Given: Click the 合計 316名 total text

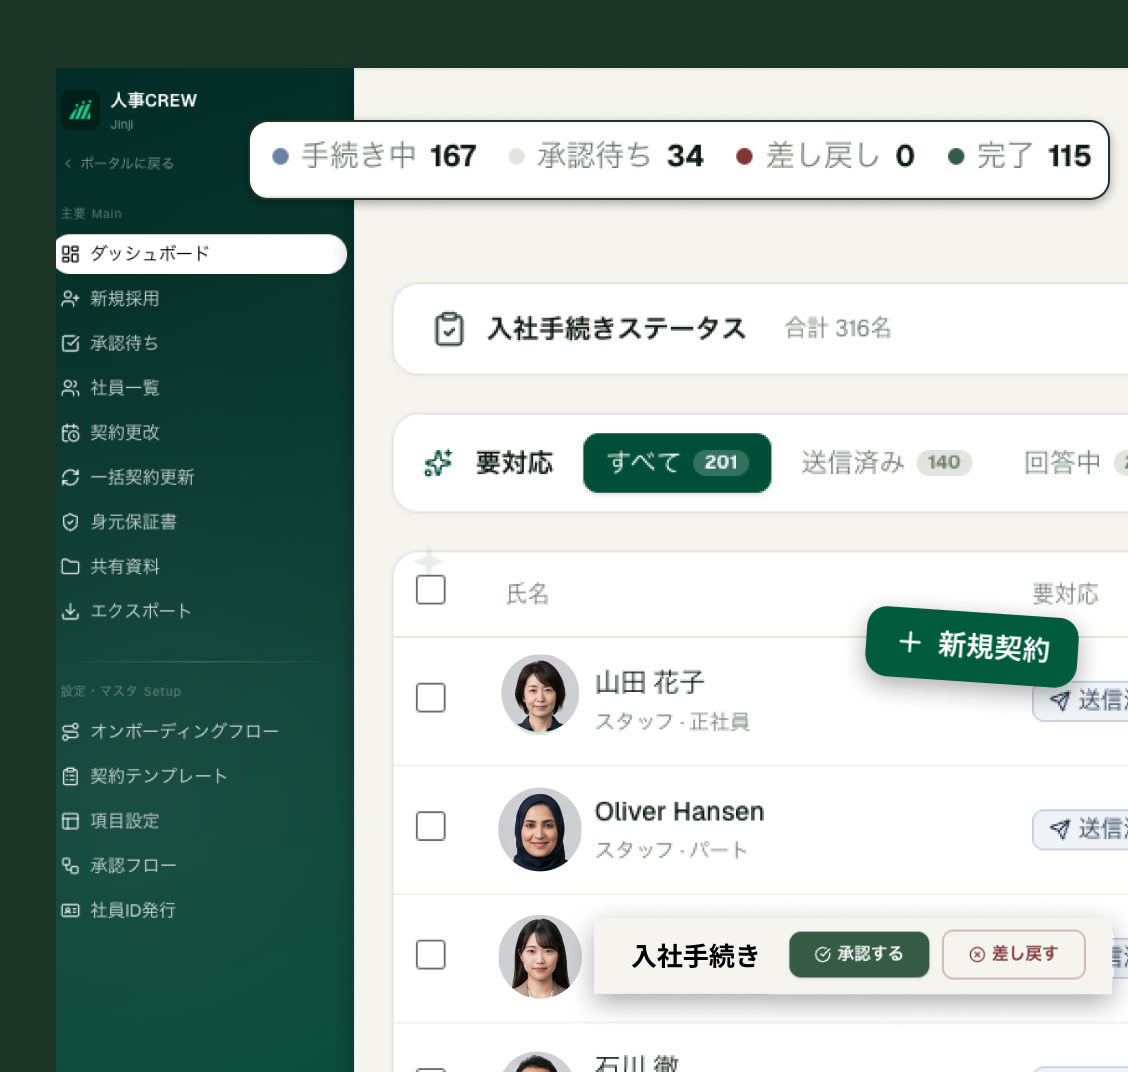Looking at the screenshot, I should pyautogui.click(x=837, y=328).
